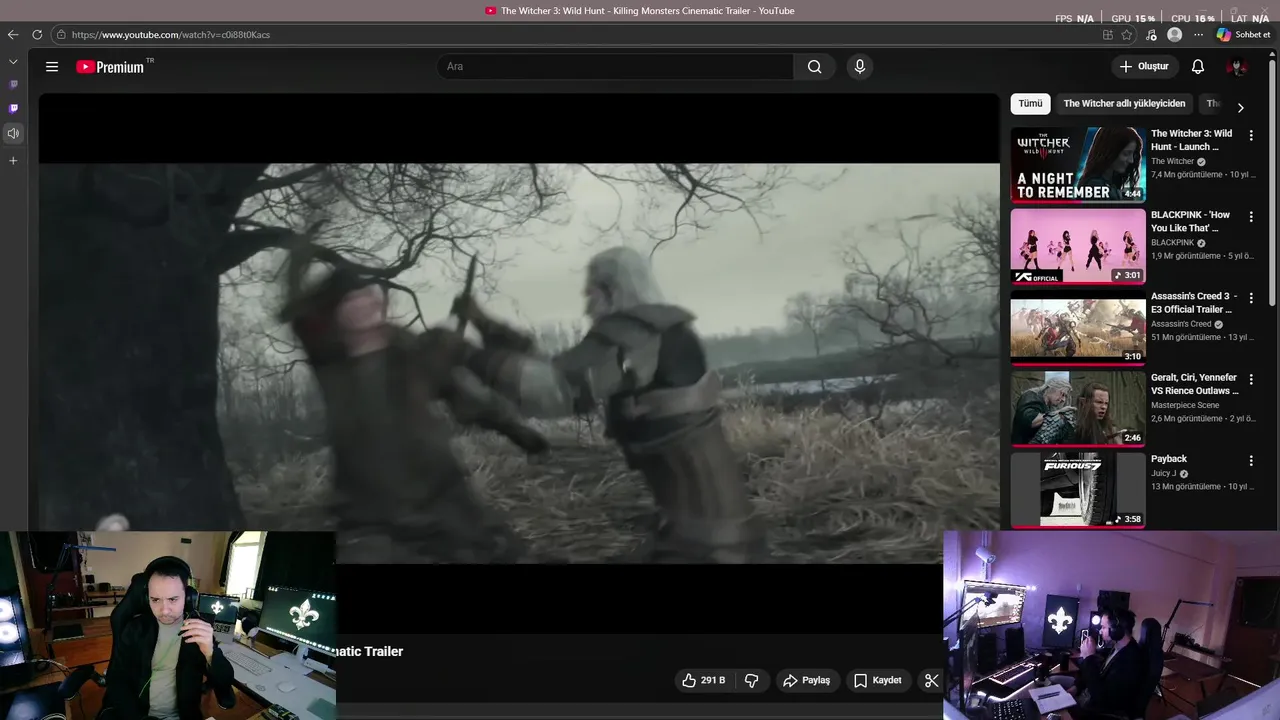Open the YouTube account avatar menu
The image size is (1280, 720).
pos(1238,67)
